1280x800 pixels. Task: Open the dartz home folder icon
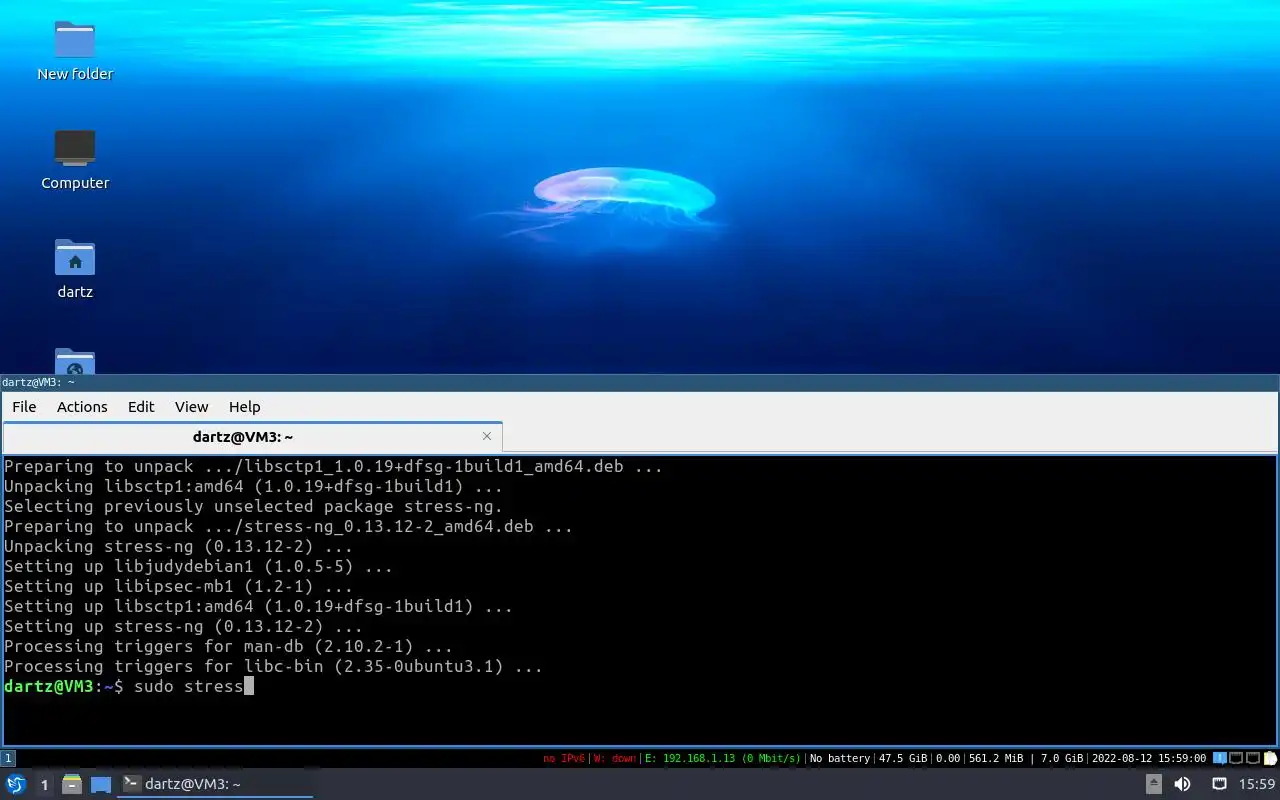click(75, 269)
